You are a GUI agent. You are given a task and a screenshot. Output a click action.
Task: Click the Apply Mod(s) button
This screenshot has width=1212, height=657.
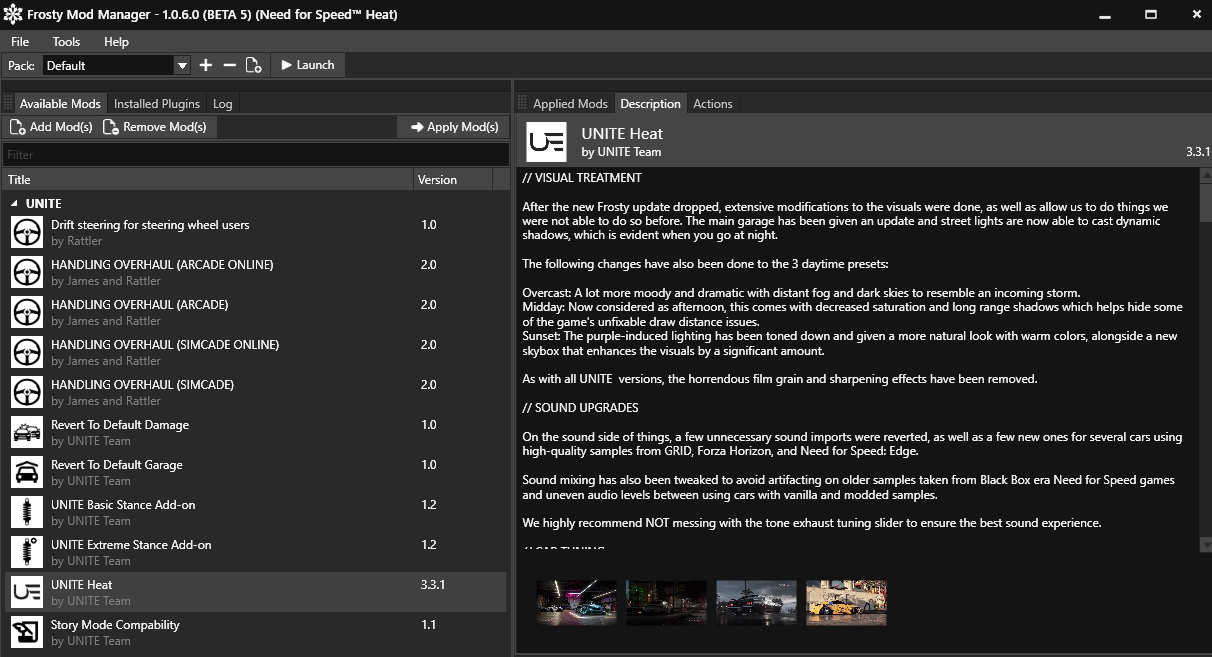tap(454, 127)
